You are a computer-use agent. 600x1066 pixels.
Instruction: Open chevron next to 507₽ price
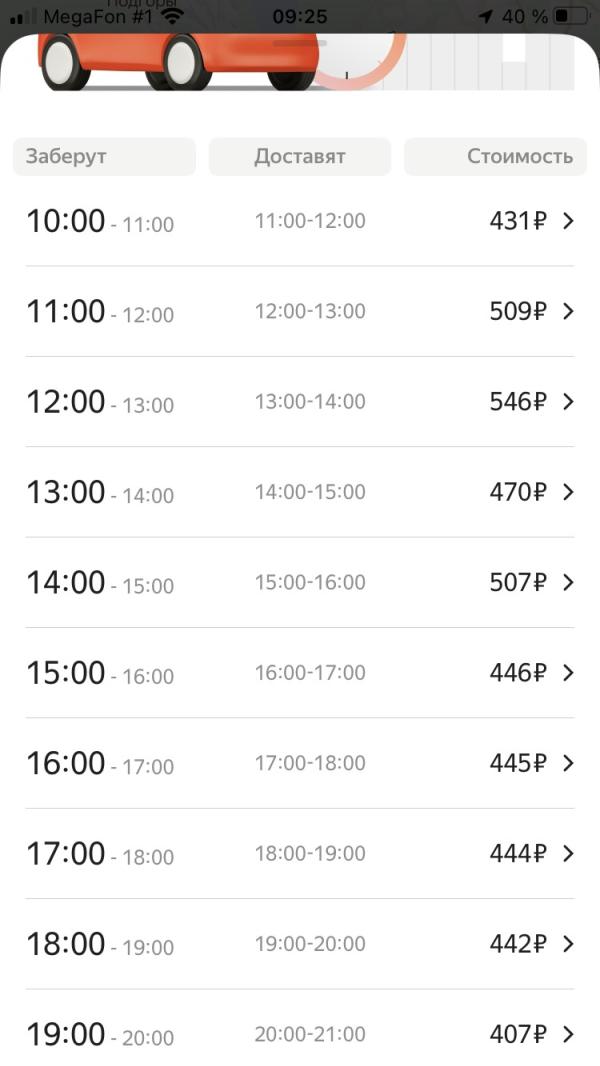569,582
